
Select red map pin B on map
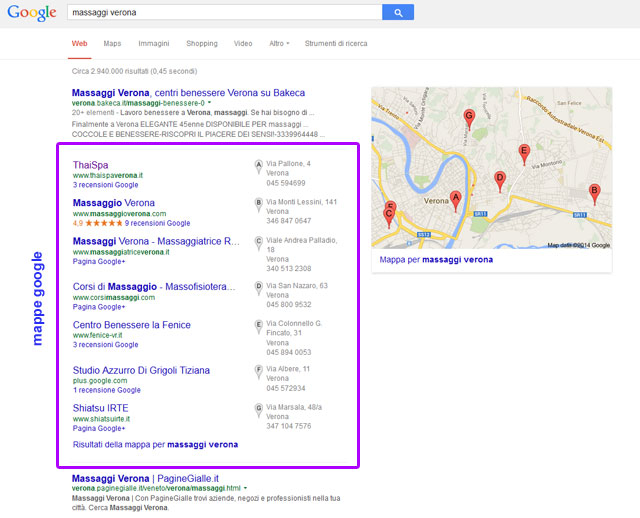[x=594, y=191]
